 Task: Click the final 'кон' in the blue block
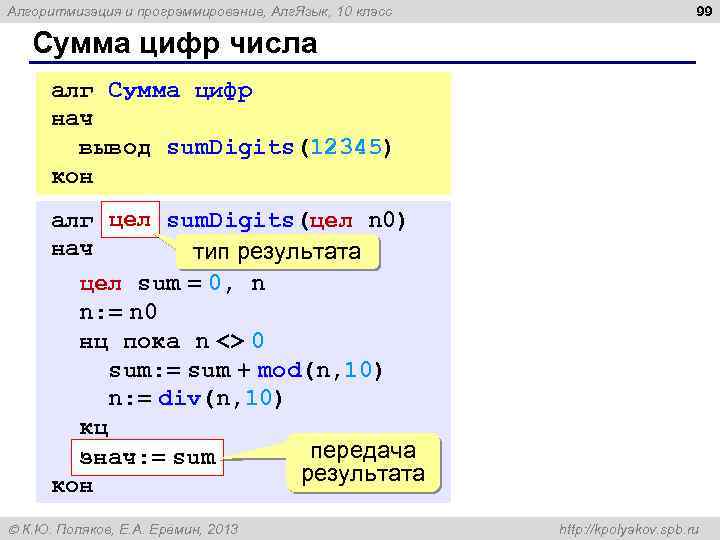tap(72, 486)
